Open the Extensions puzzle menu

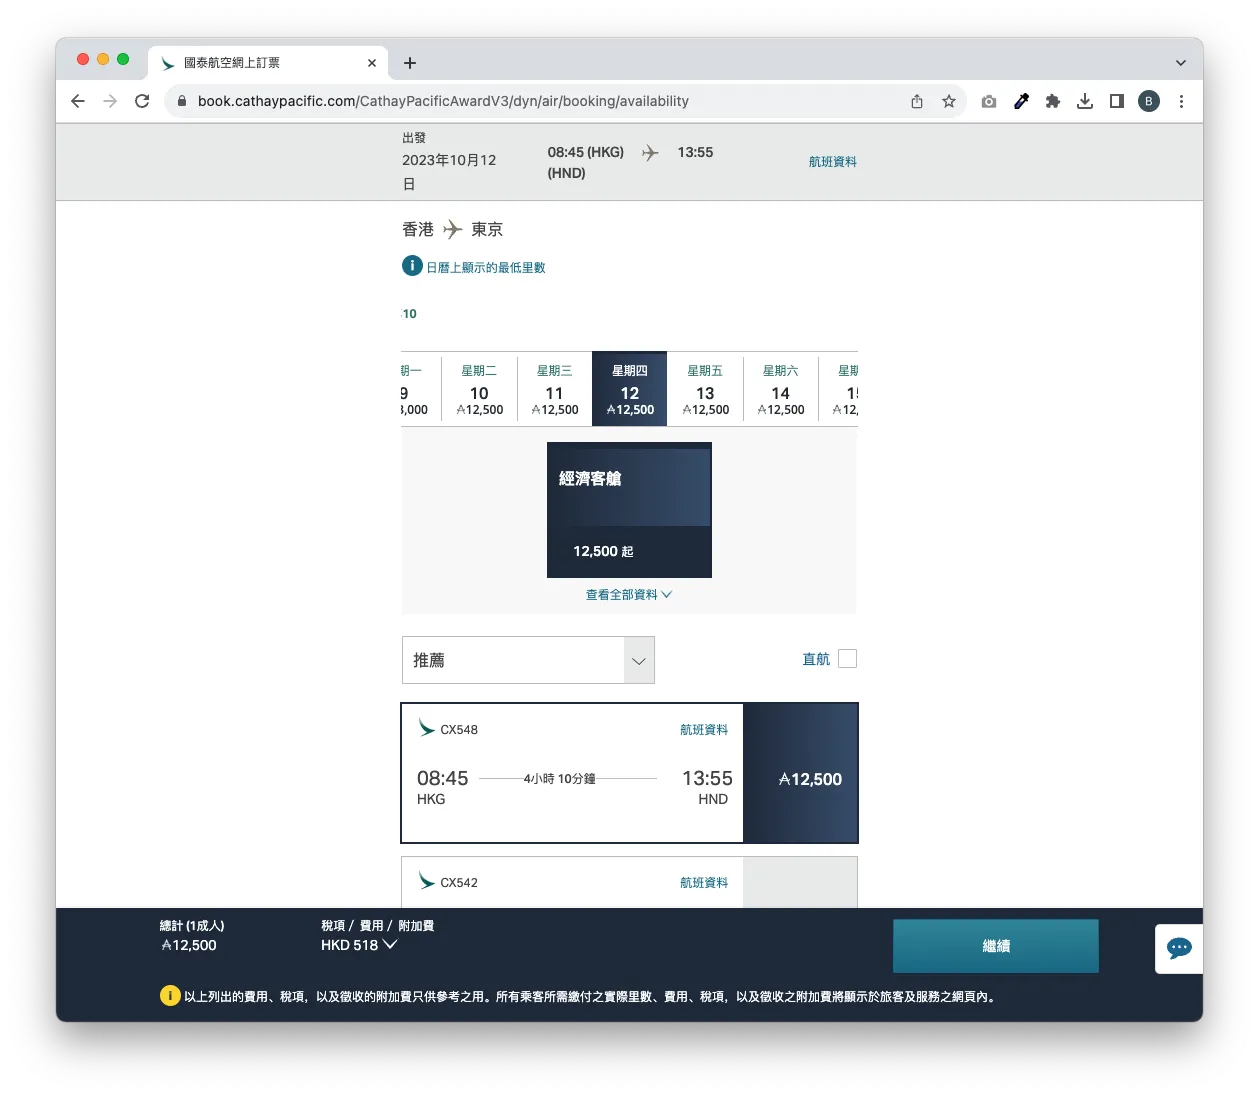click(1053, 101)
